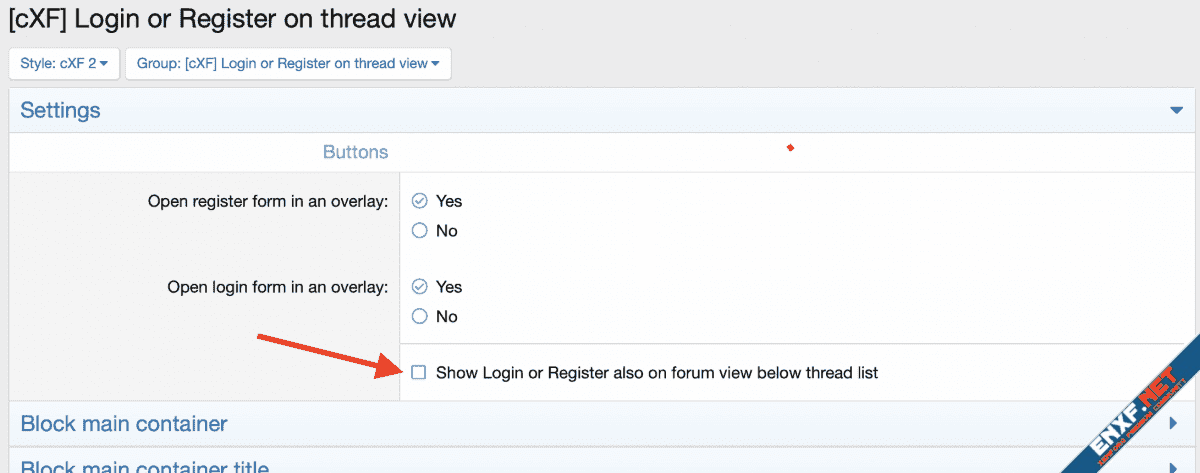The height and width of the screenshot is (473, 1200).
Task: Collapse Settings using its header arrow icon
Action: tap(1176, 110)
